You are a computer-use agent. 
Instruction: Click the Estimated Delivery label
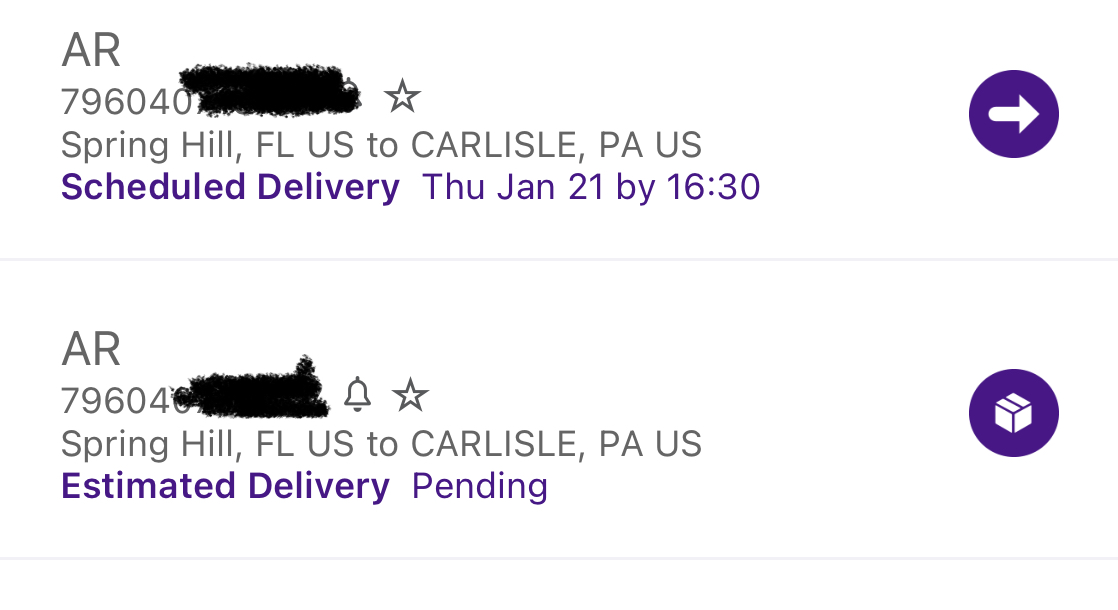click(225, 486)
